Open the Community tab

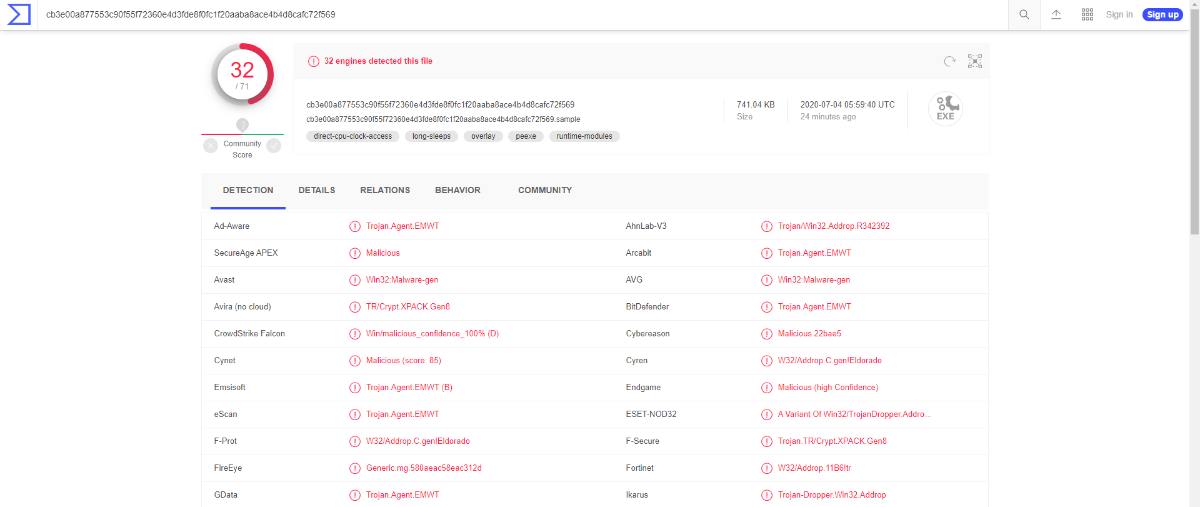(545, 190)
